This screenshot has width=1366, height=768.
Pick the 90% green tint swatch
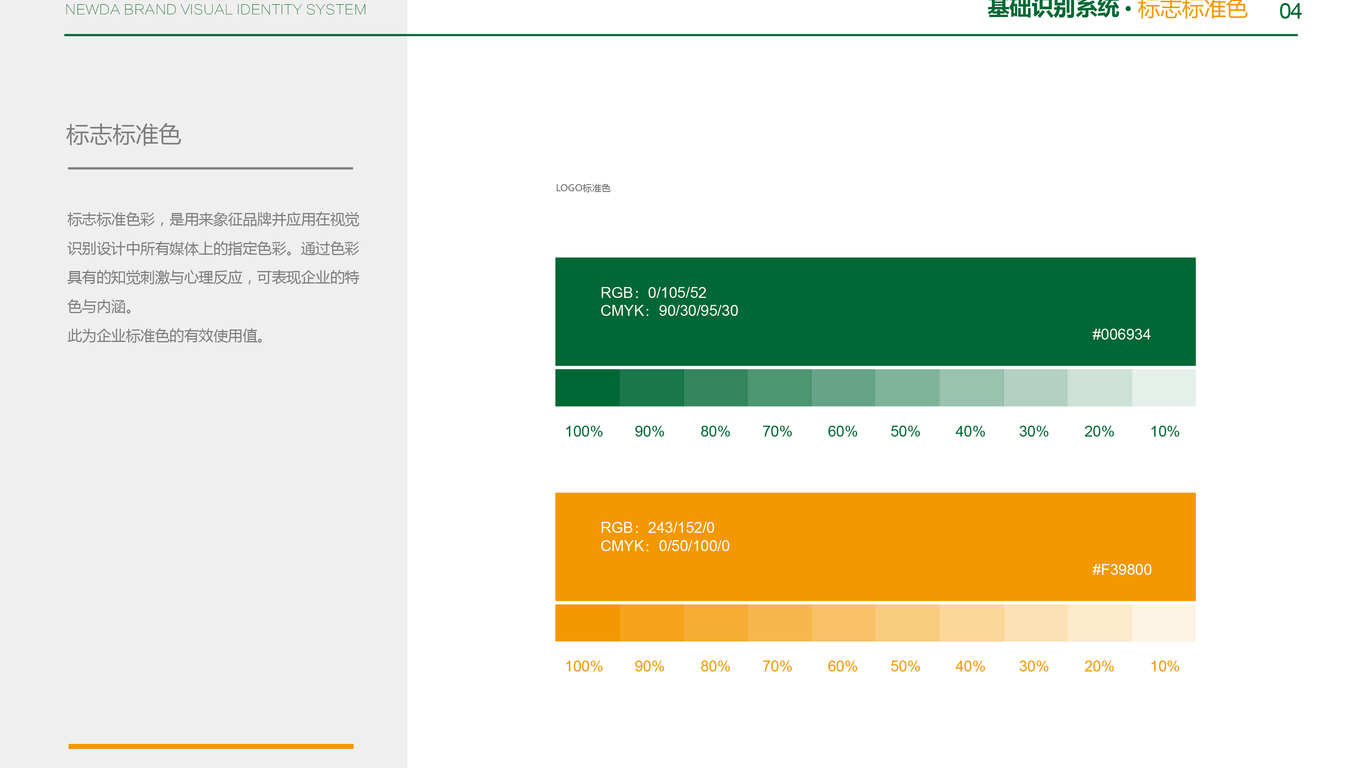coord(652,388)
